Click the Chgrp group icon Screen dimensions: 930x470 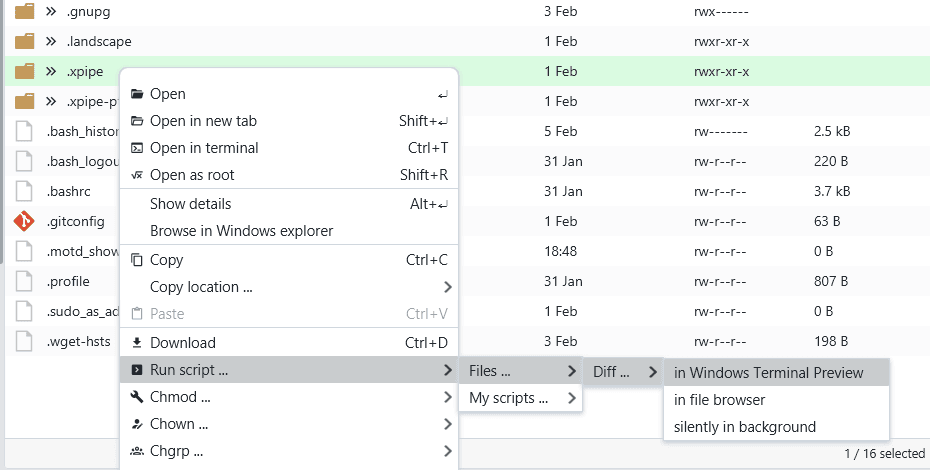[x=137, y=451]
